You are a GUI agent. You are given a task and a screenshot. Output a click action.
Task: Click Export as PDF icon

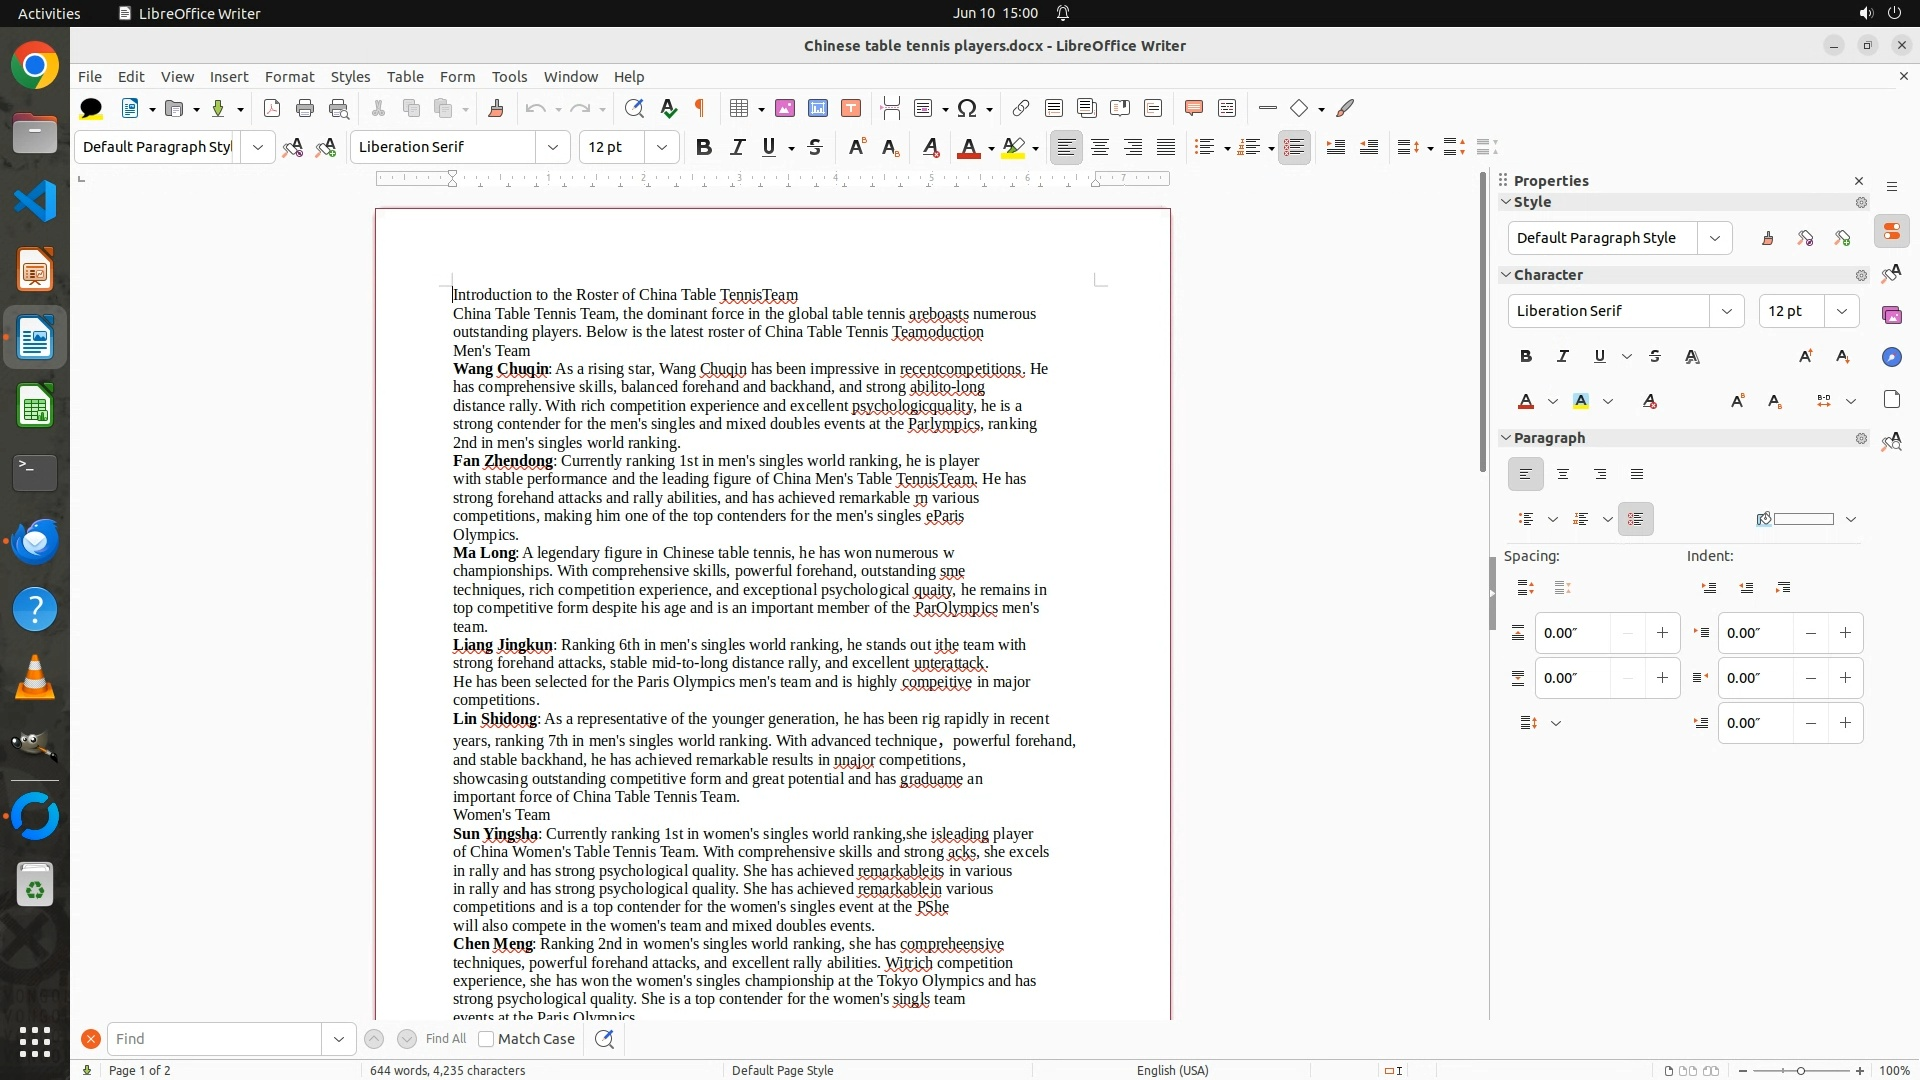point(271,108)
